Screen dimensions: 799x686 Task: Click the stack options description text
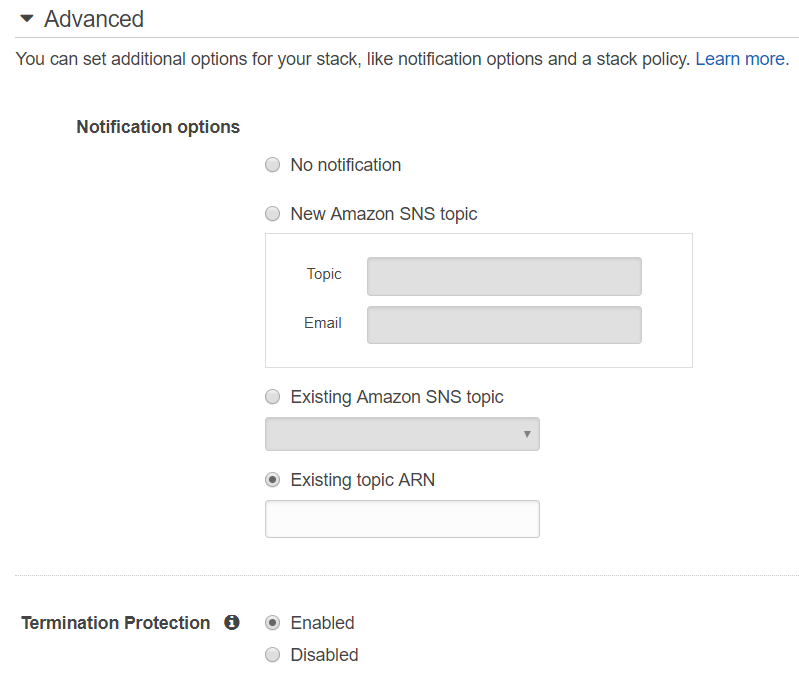[x=352, y=59]
